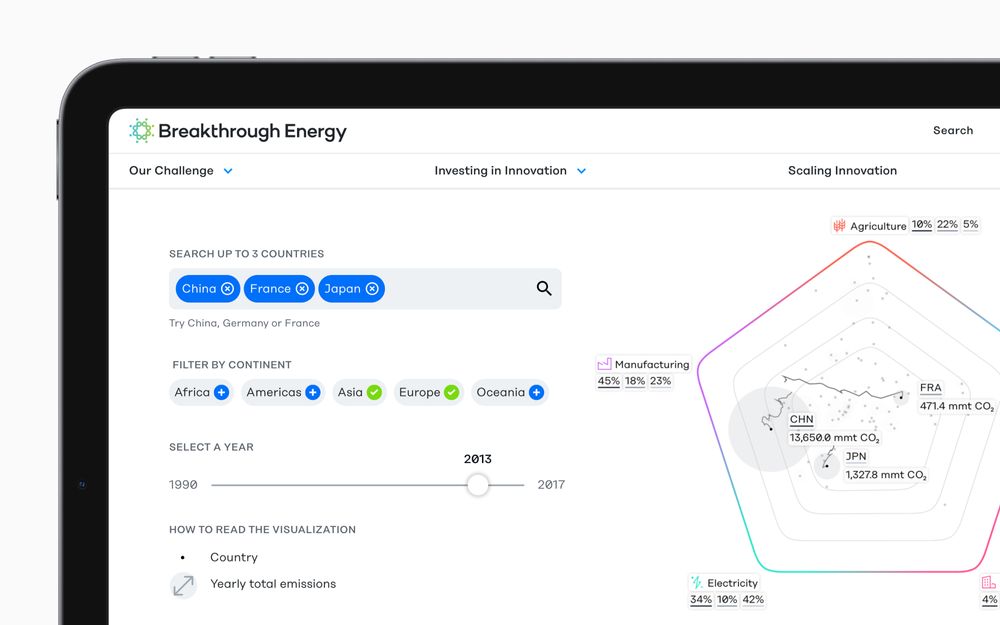Click the Search link in header

click(952, 131)
